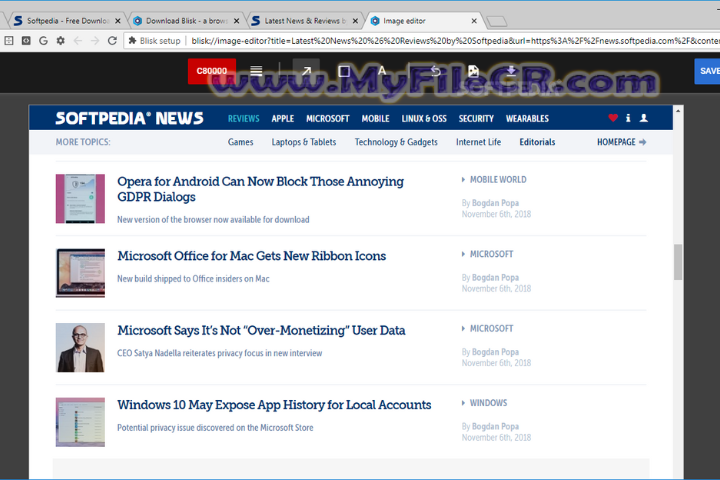720x480 pixels.
Task: Open Technology & Gadgets topic link
Action: point(396,142)
